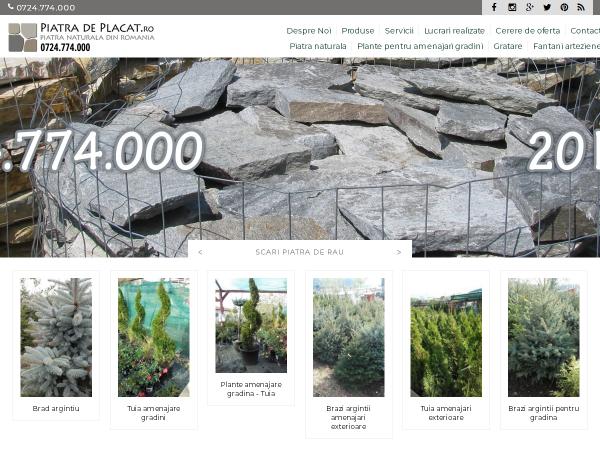Open the Pinterest social icon
The height and width of the screenshot is (450, 600).
pyautogui.click(x=564, y=7)
